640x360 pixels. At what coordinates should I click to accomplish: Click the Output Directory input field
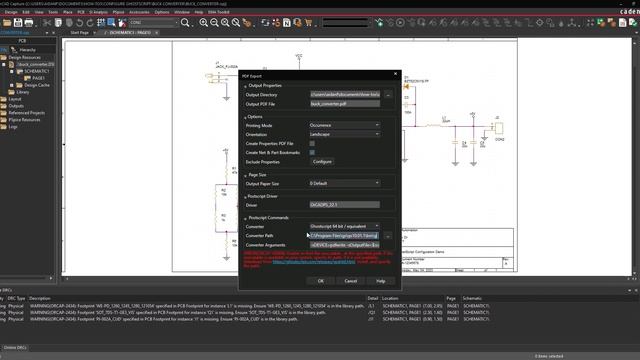tap(345, 95)
